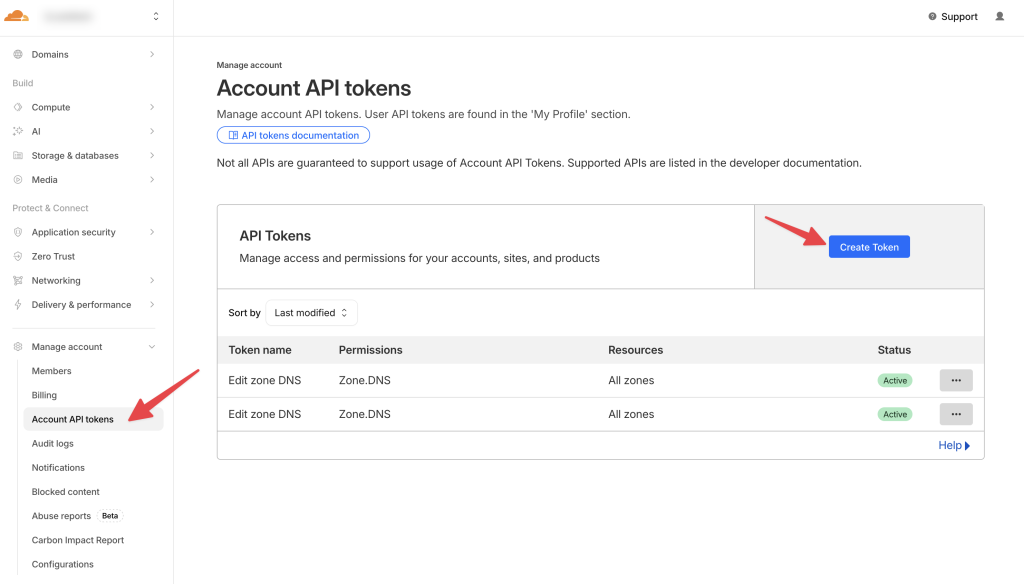Click the Storage & databases icon

click(x=18, y=155)
